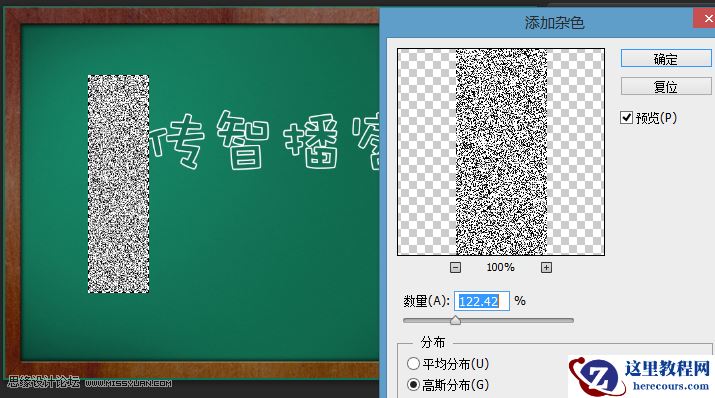
Task: Click the amount slider handle
Action: pos(455,320)
